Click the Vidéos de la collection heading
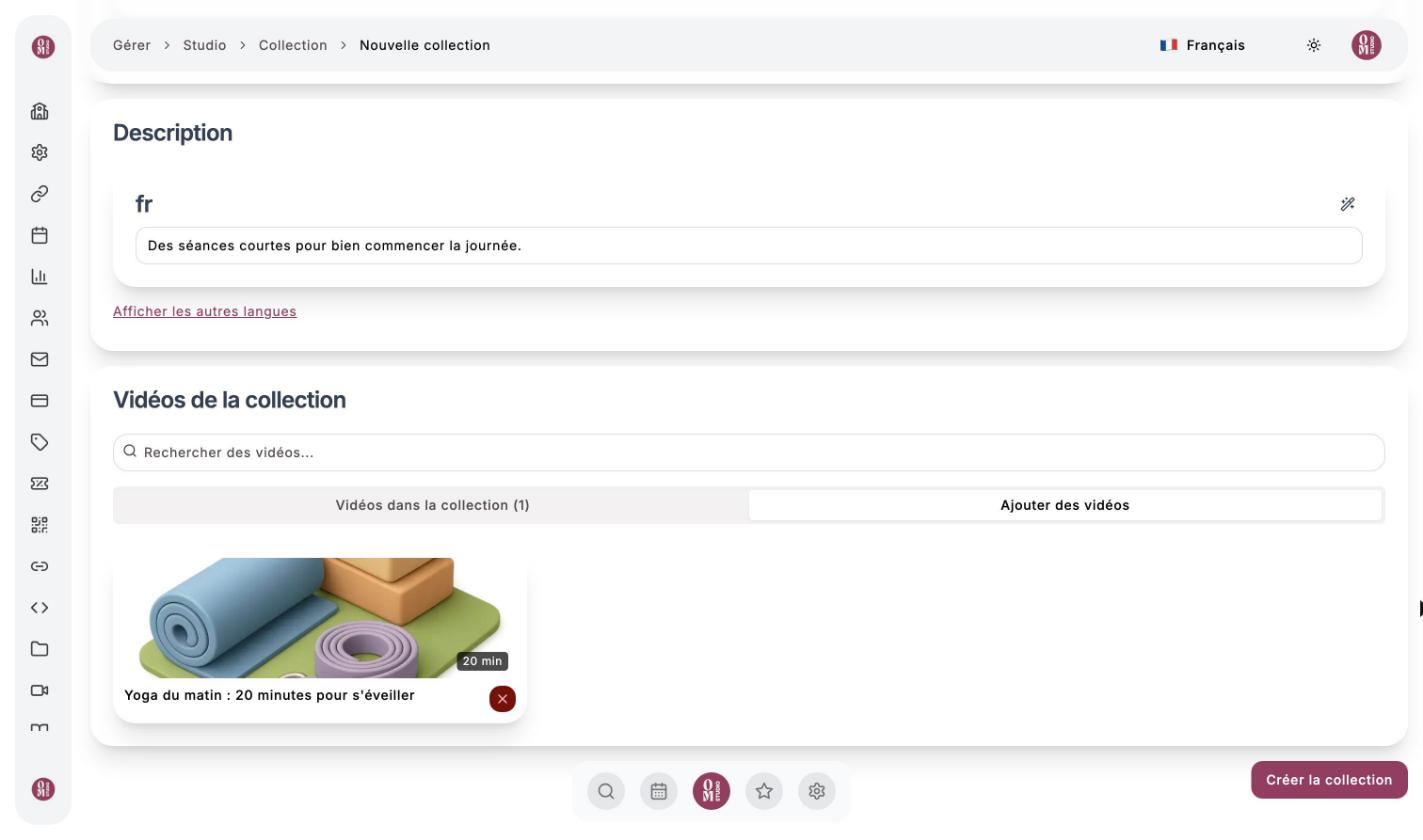 coord(230,400)
